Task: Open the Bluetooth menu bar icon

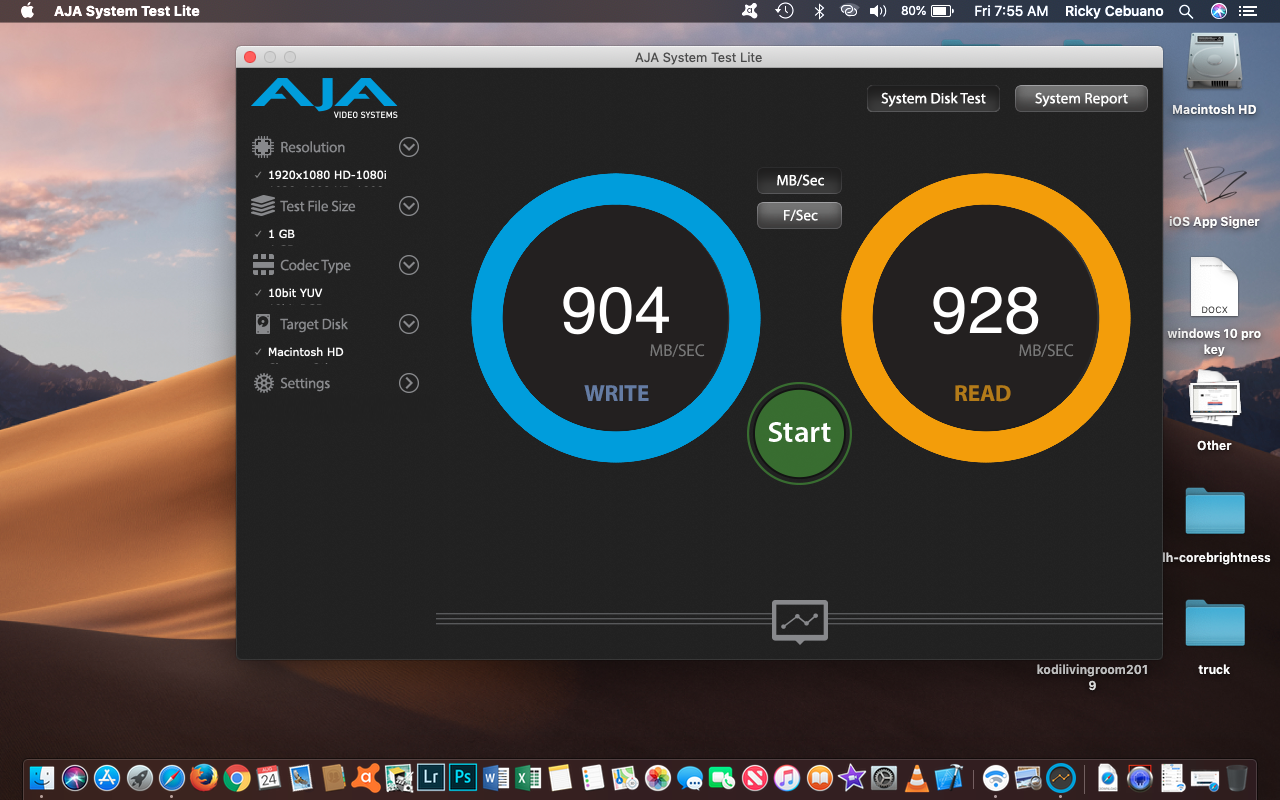Action: click(x=819, y=11)
